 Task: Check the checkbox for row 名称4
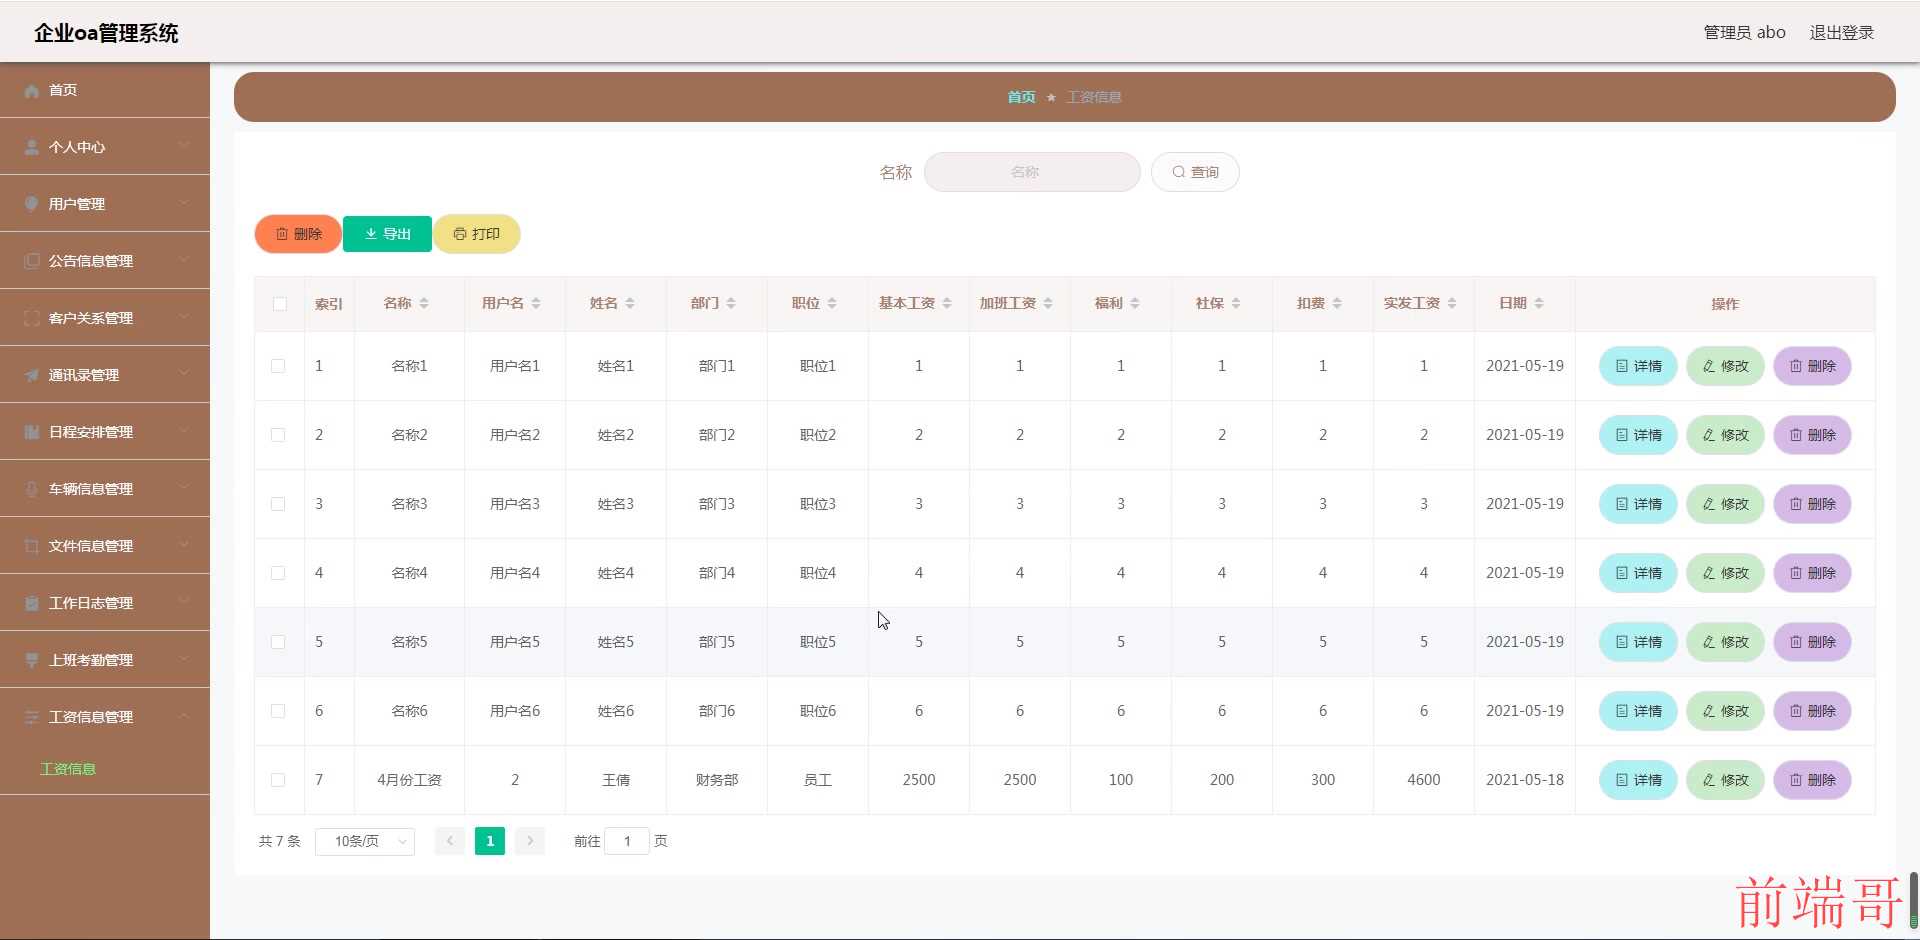(278, 573)
